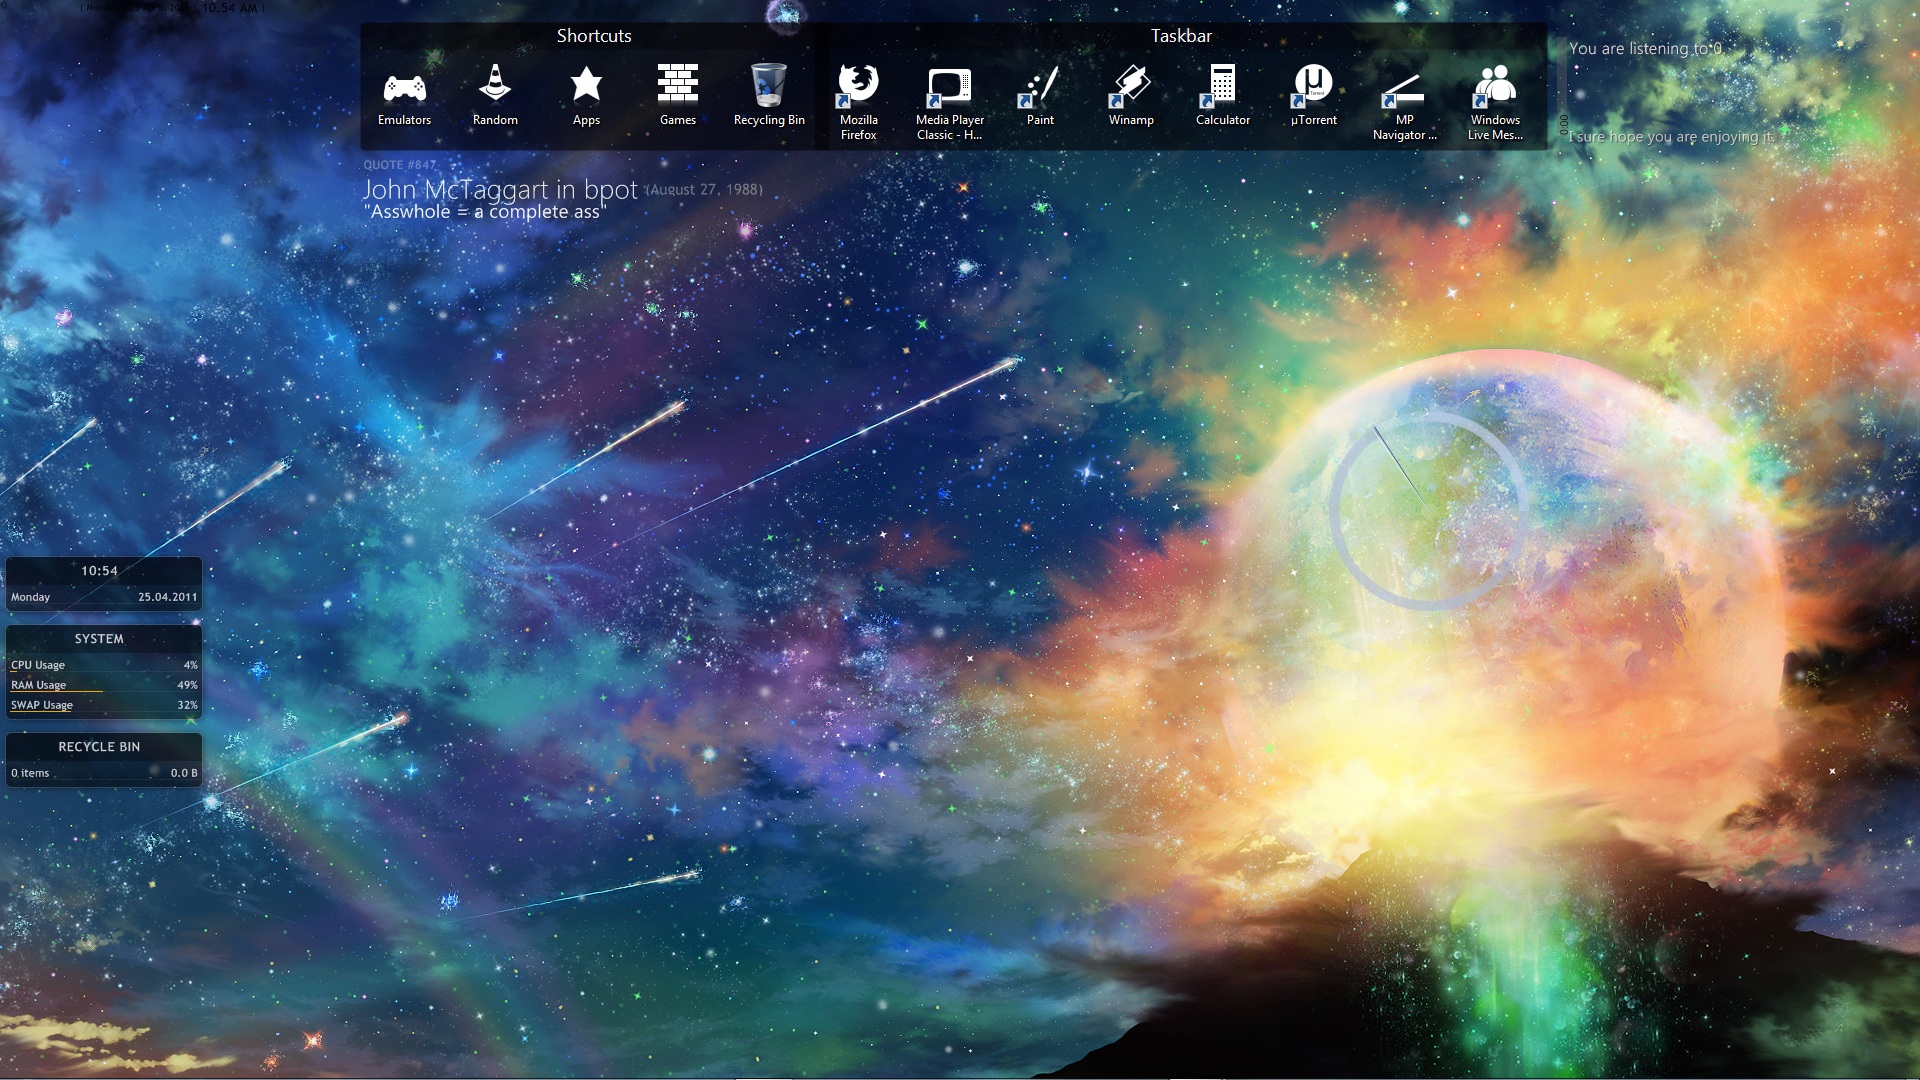Open the Apps star shortcut
Image resolution: width=1920 pixels, height=1080 pixels.
coord(586,97)
